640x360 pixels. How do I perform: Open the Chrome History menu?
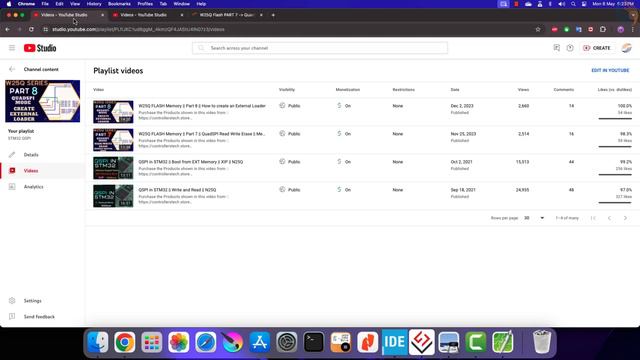point(94,4)
